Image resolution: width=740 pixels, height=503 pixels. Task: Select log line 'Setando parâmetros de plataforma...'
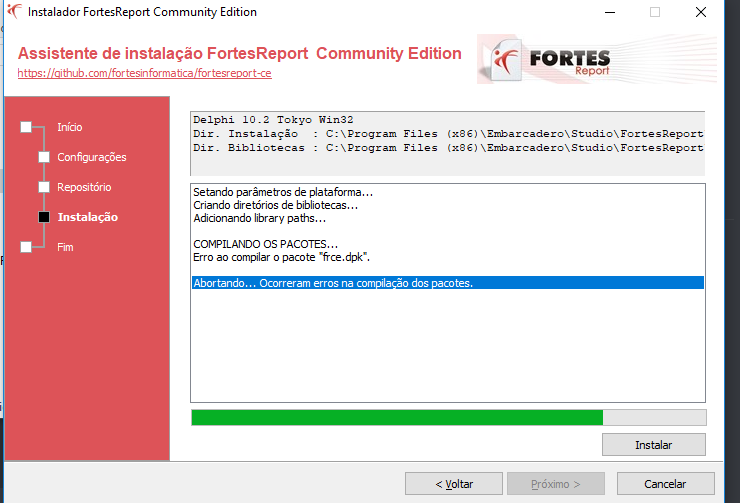point(283,192)
